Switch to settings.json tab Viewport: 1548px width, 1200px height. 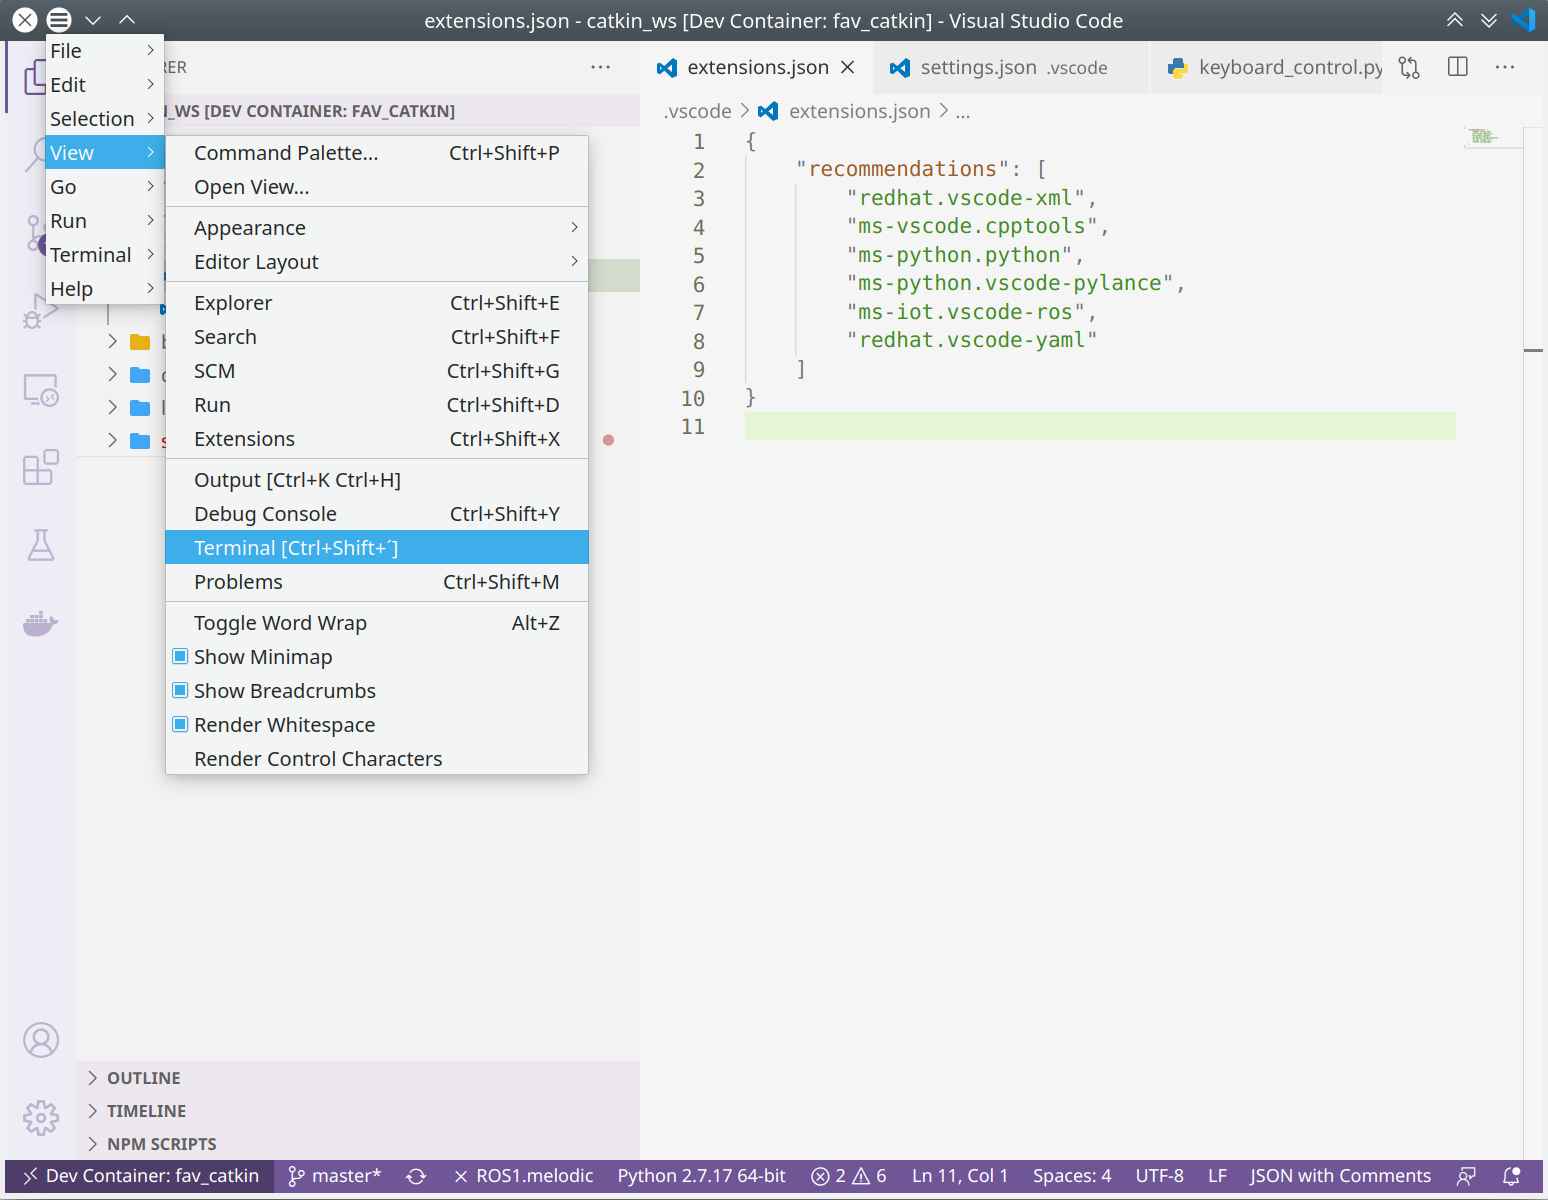coord(1010,67)
